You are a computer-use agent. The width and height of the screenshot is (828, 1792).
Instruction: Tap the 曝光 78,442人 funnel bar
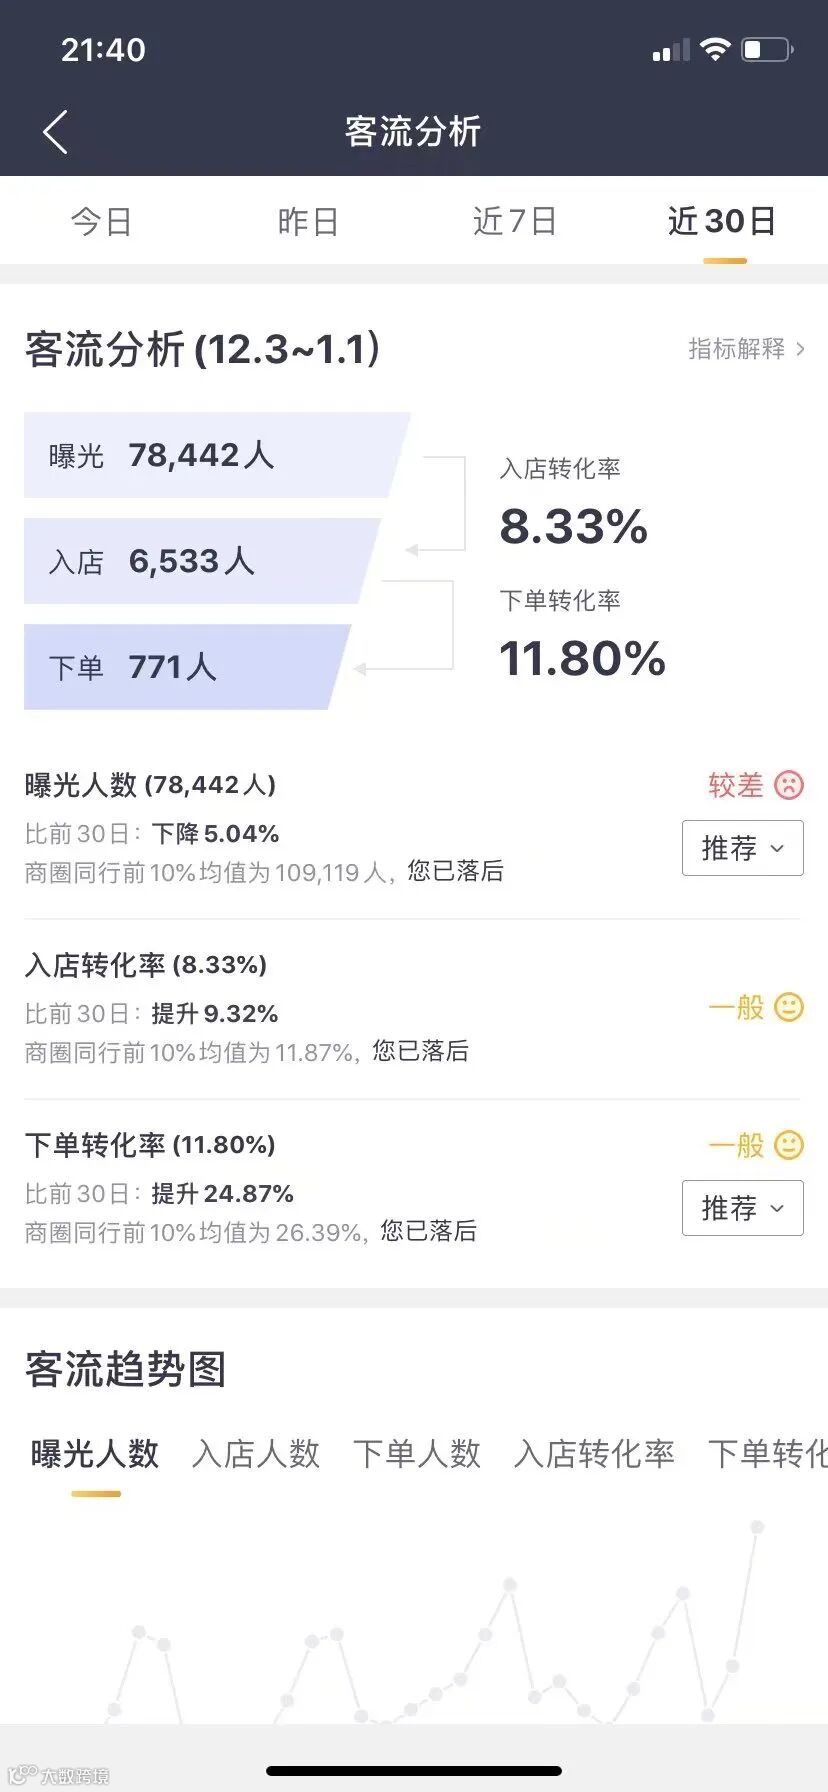[217, 455]
